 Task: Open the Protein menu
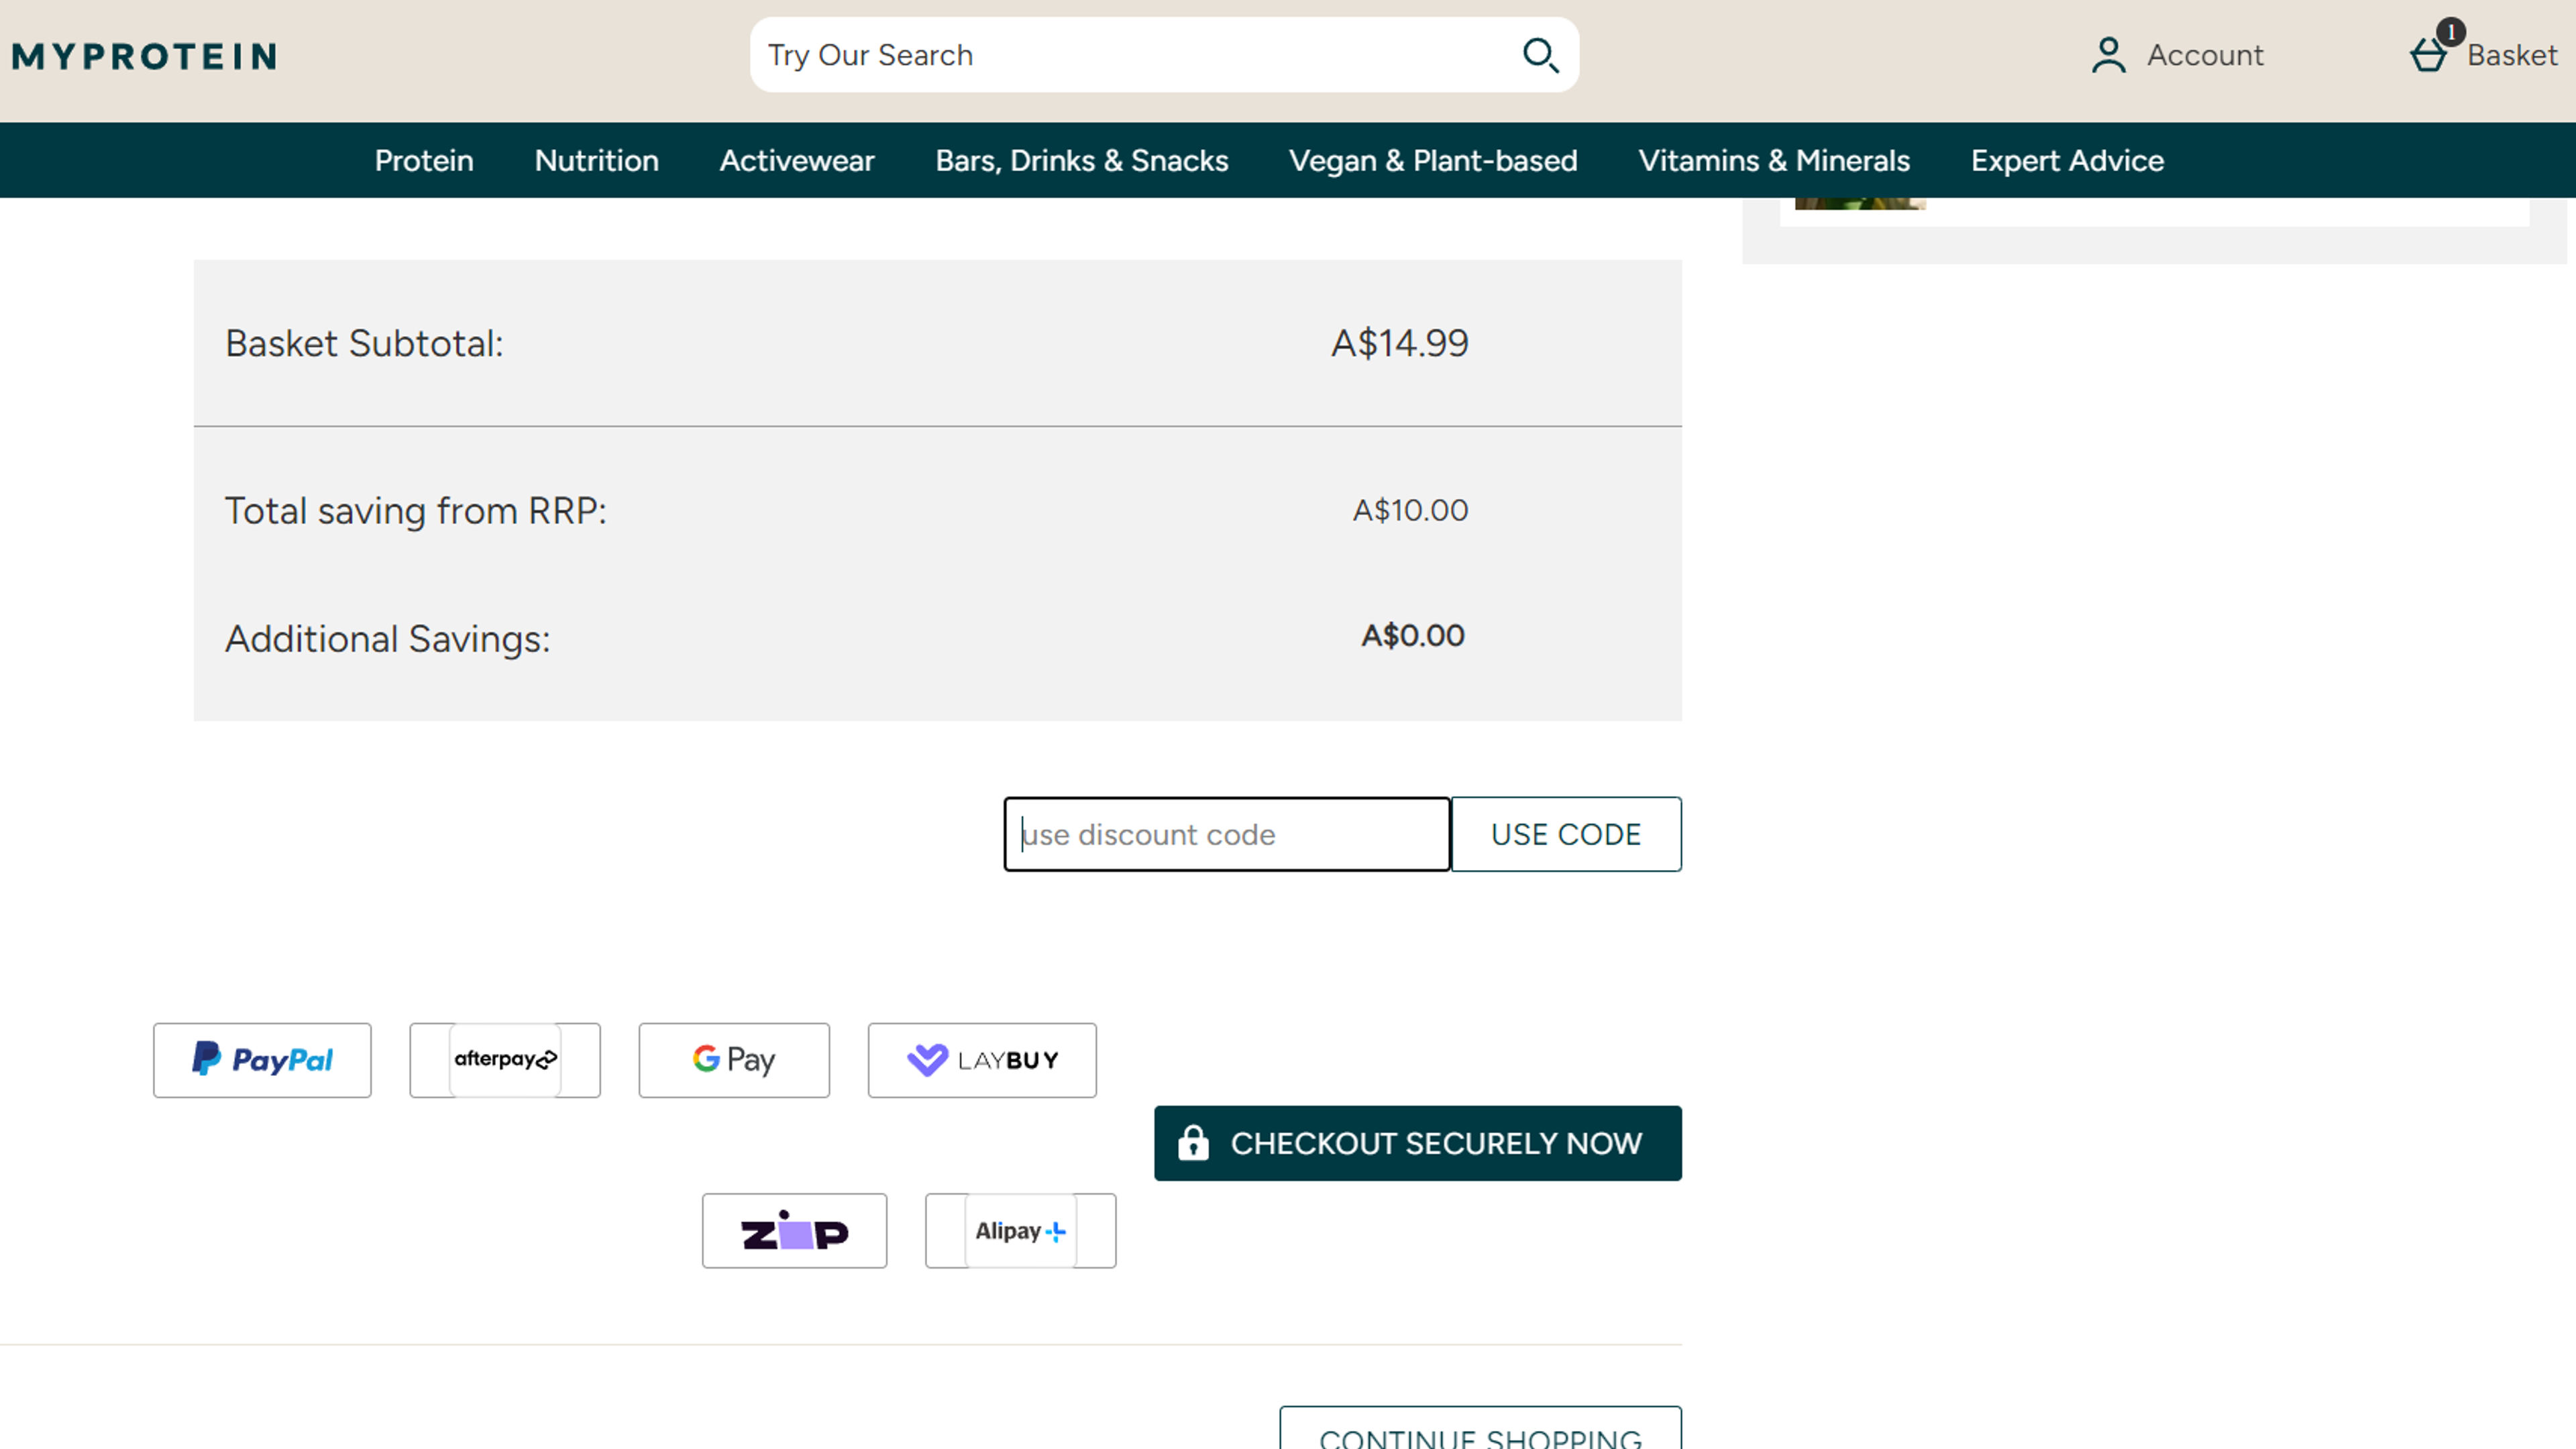point(424,160)
